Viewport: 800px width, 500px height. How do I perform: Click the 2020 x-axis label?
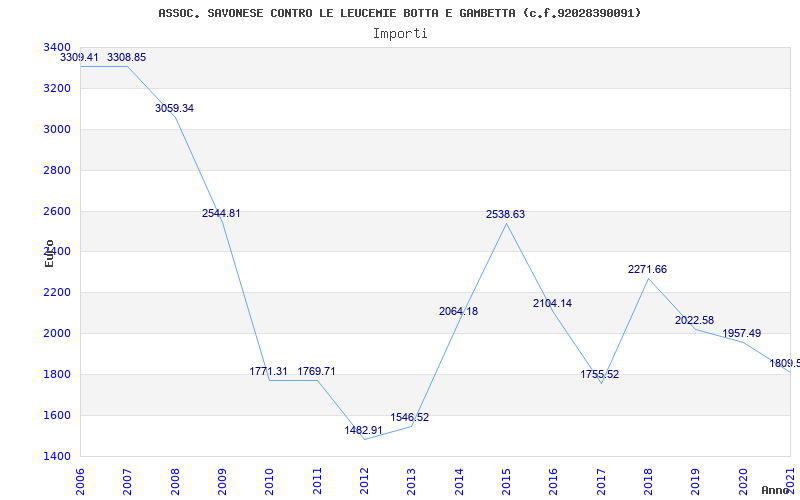coord(743,482)
